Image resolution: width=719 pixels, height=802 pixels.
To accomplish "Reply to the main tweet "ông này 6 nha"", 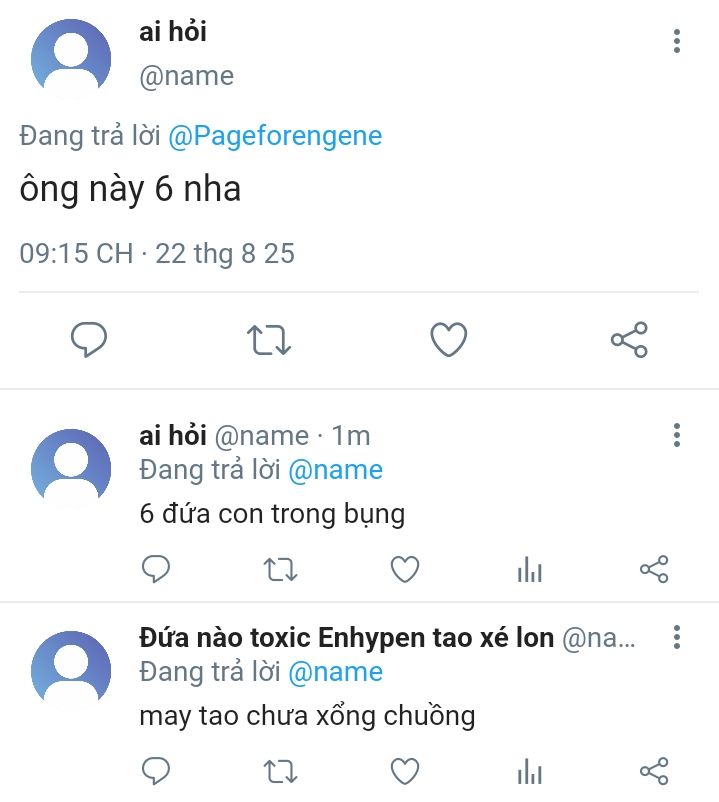I will pyautogui.click(x=89, y=341).
